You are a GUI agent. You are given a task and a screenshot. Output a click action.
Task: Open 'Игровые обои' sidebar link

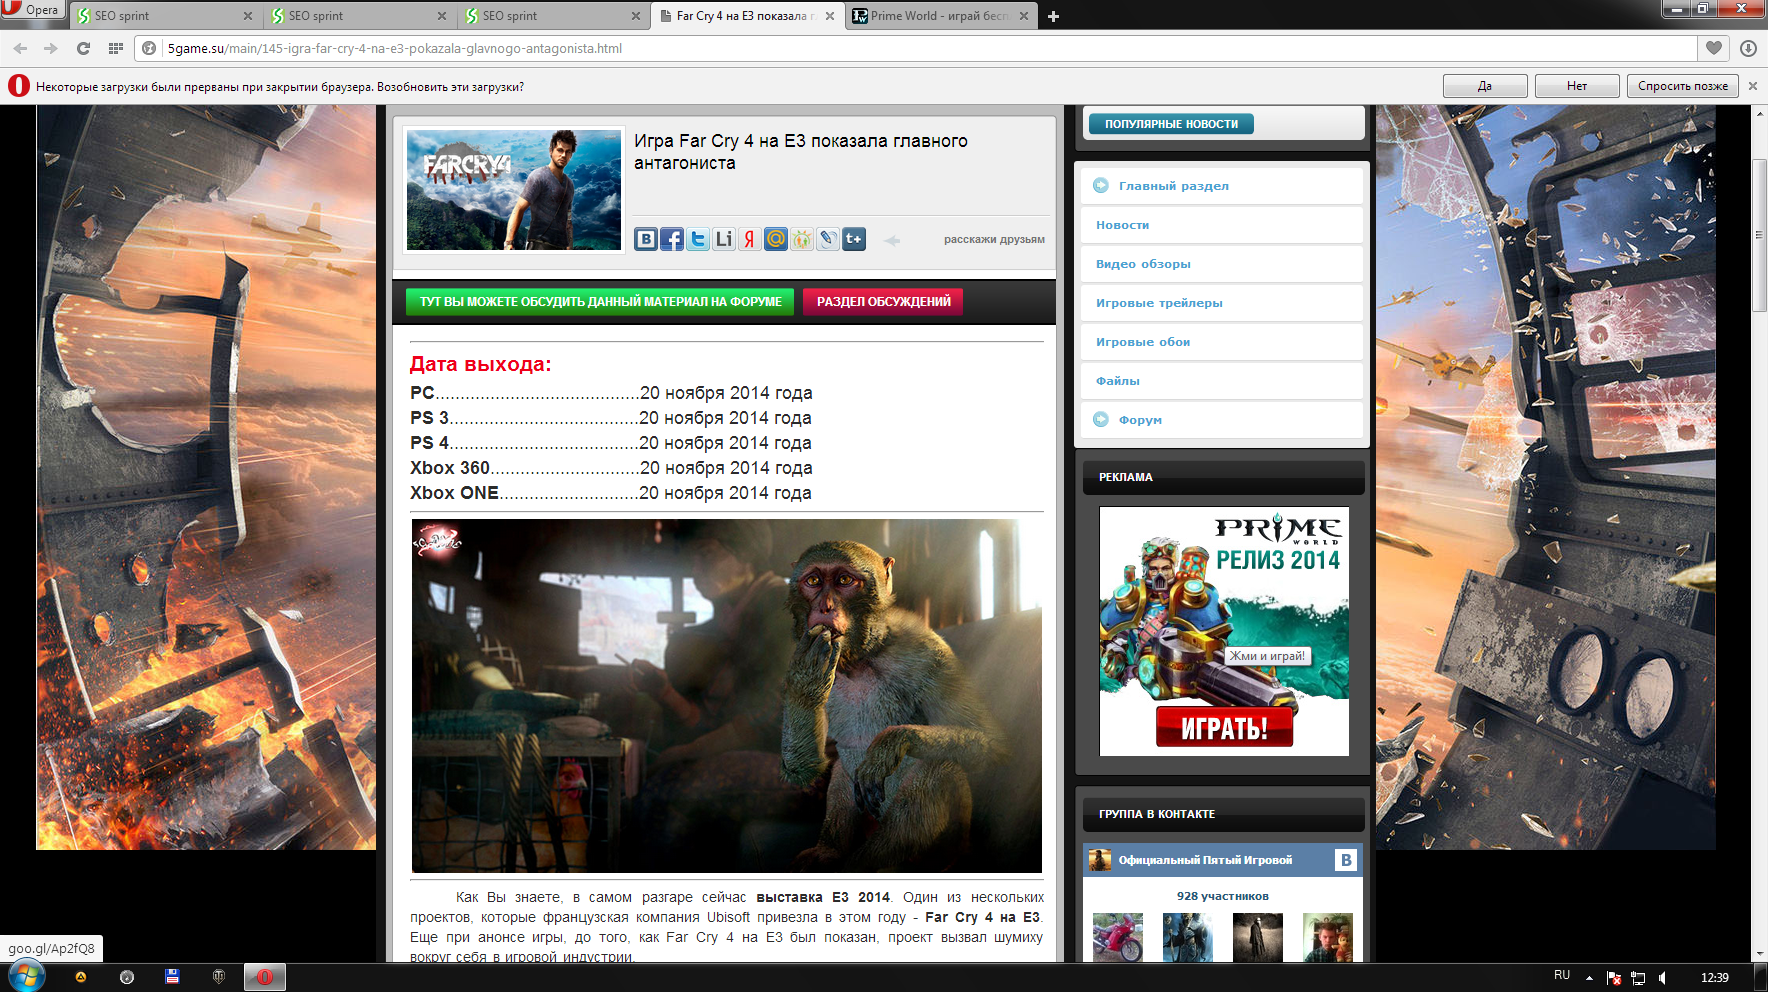coord(1222,342)
